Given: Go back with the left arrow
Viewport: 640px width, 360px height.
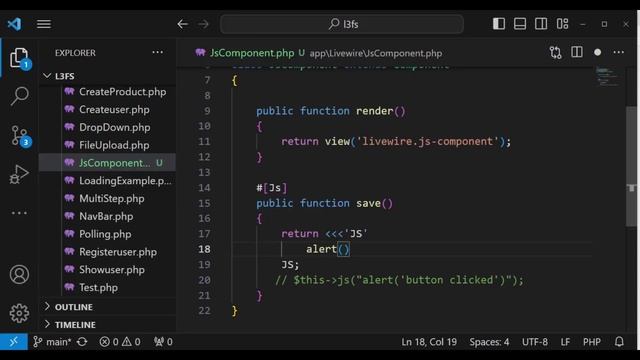Looking at the screenshot, I should coord(182,24).
